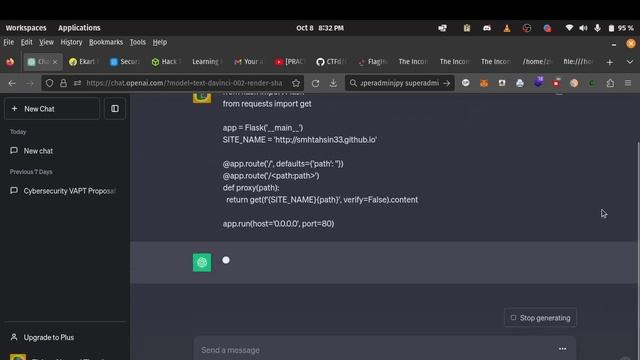Open the Help menu

click(160, 42)
